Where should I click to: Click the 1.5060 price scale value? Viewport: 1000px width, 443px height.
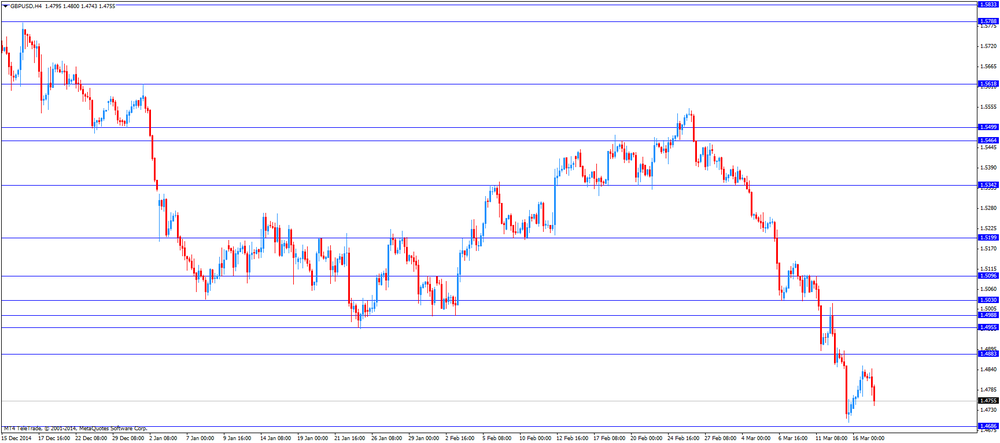coord(987,288)
